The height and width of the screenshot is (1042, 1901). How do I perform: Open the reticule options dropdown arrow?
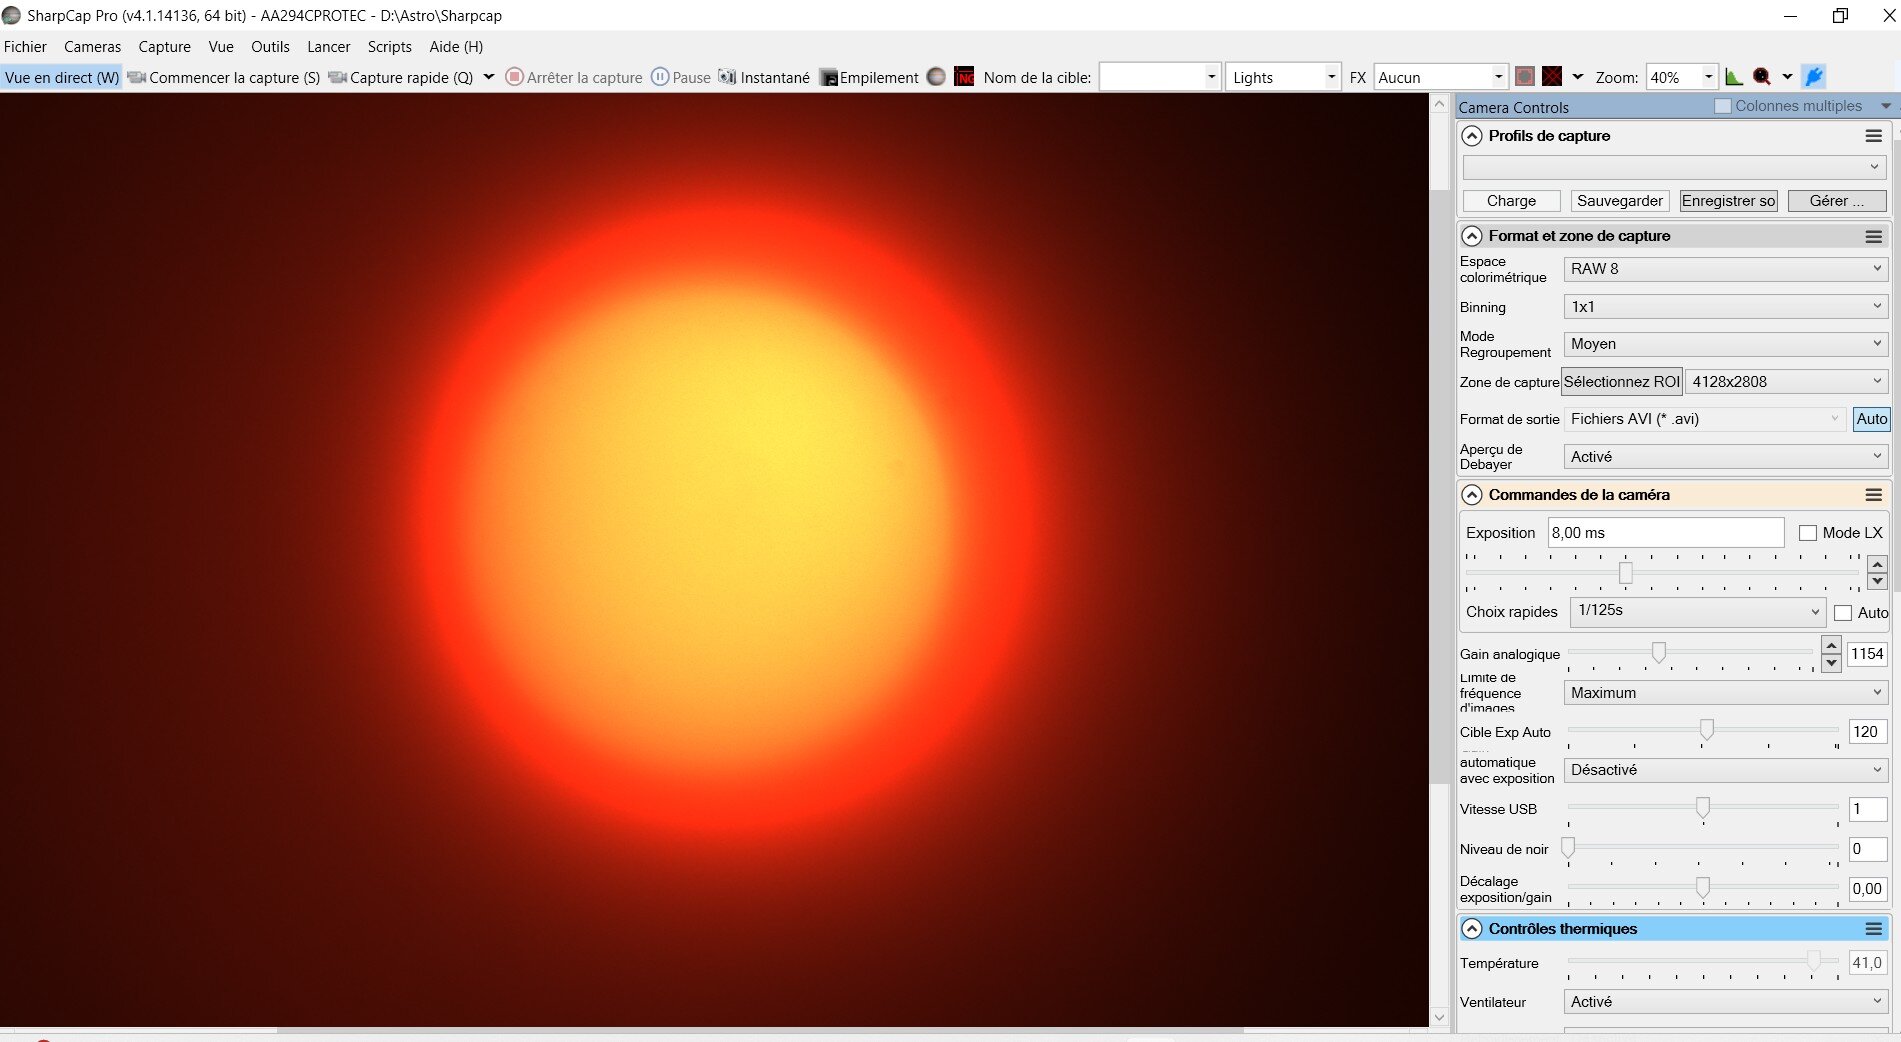pyautogui.click(x=1578, y=77)
